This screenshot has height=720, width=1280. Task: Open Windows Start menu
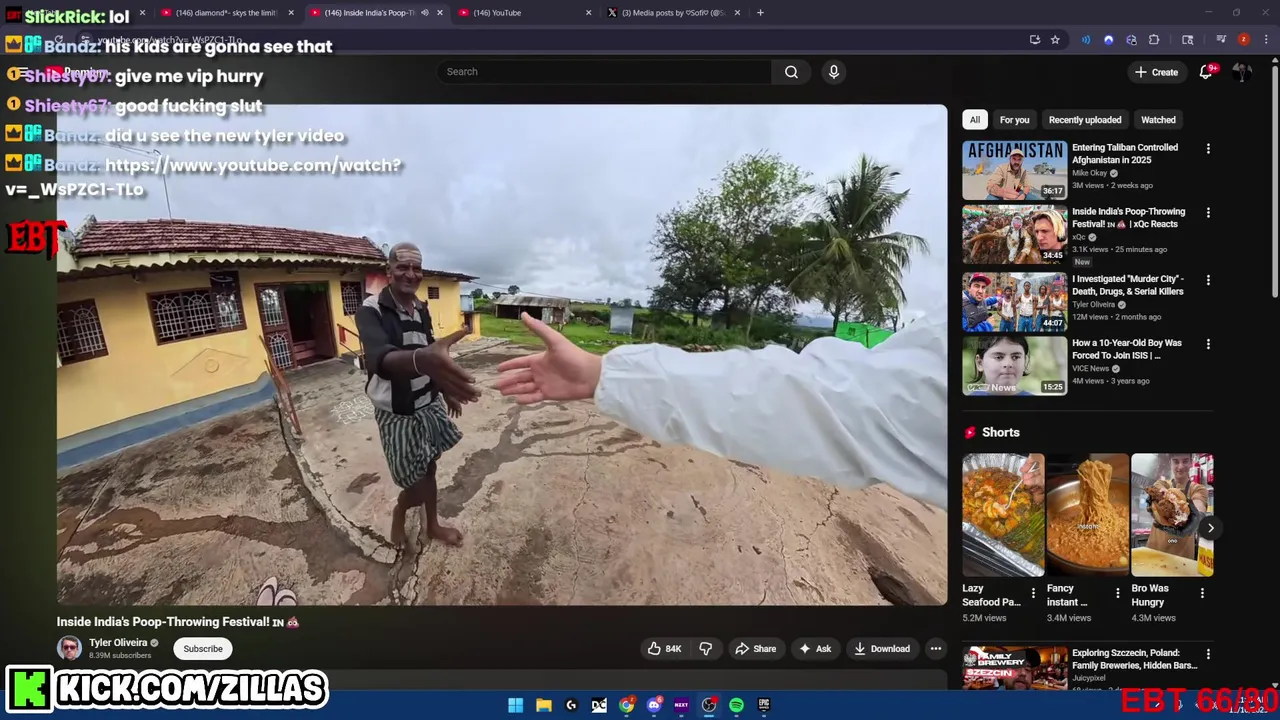coord(515,705)
